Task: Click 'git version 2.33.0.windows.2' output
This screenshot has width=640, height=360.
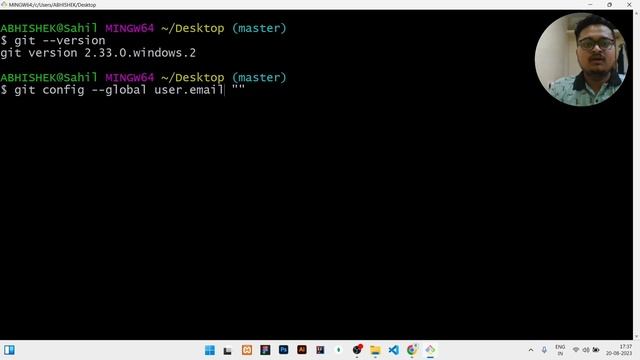Action: pyautogui.click(x=98, y=53)
